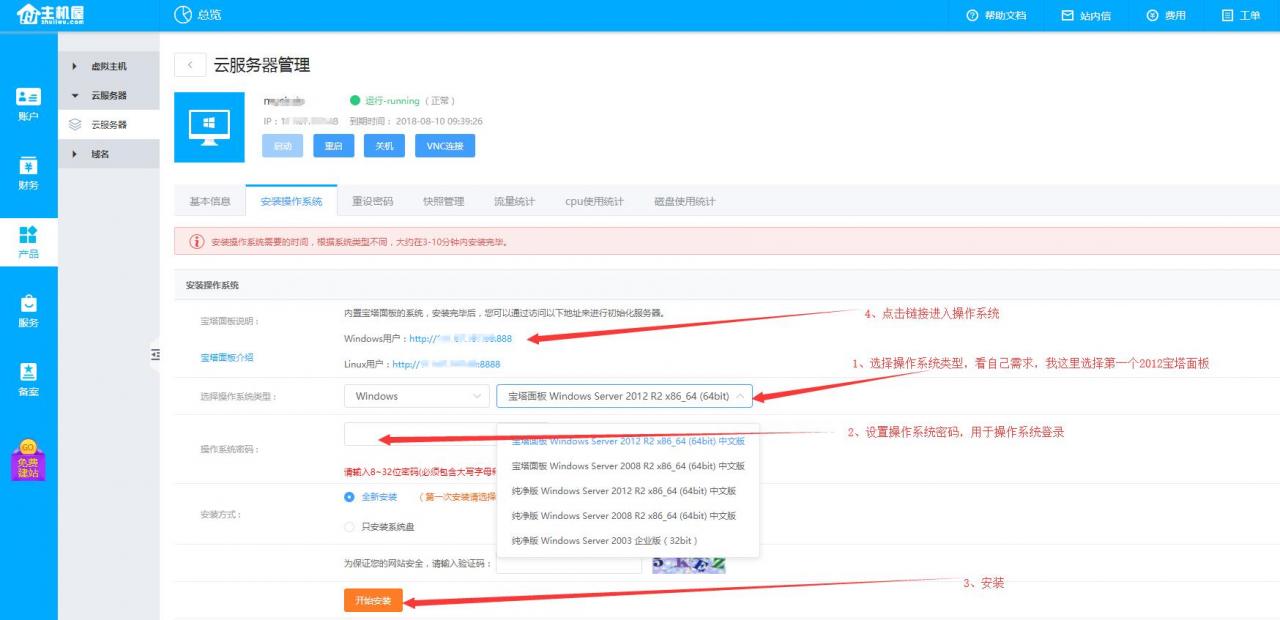The height and width of the screenshot is (620, 1280).
Task: Click the 启动 button
Action: pos(282,146)
